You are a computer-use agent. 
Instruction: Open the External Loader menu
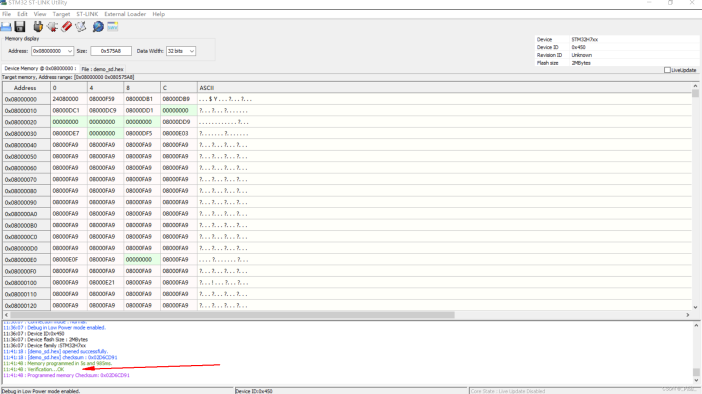pyautogui.click(x=125, y=14)
